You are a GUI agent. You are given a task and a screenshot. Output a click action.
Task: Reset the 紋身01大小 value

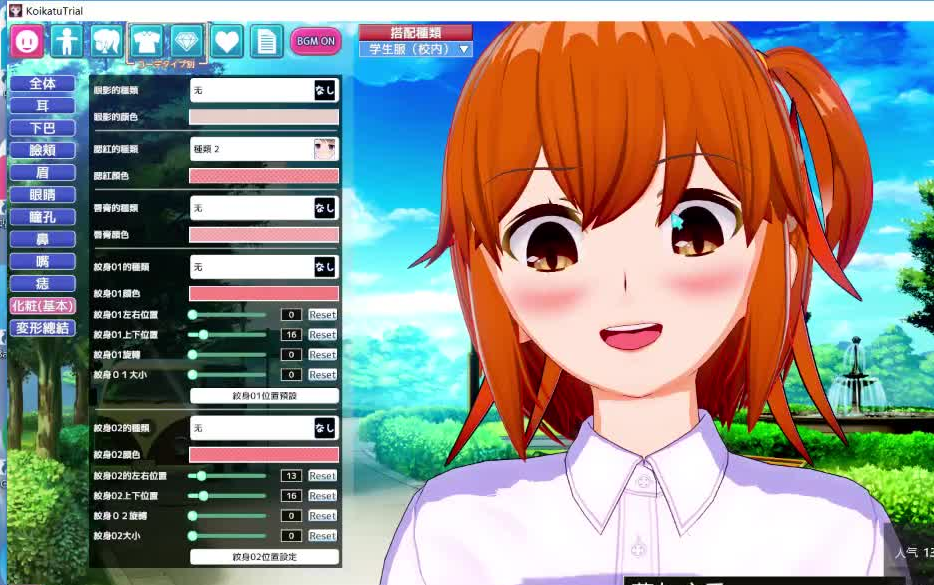pos(322,375)
